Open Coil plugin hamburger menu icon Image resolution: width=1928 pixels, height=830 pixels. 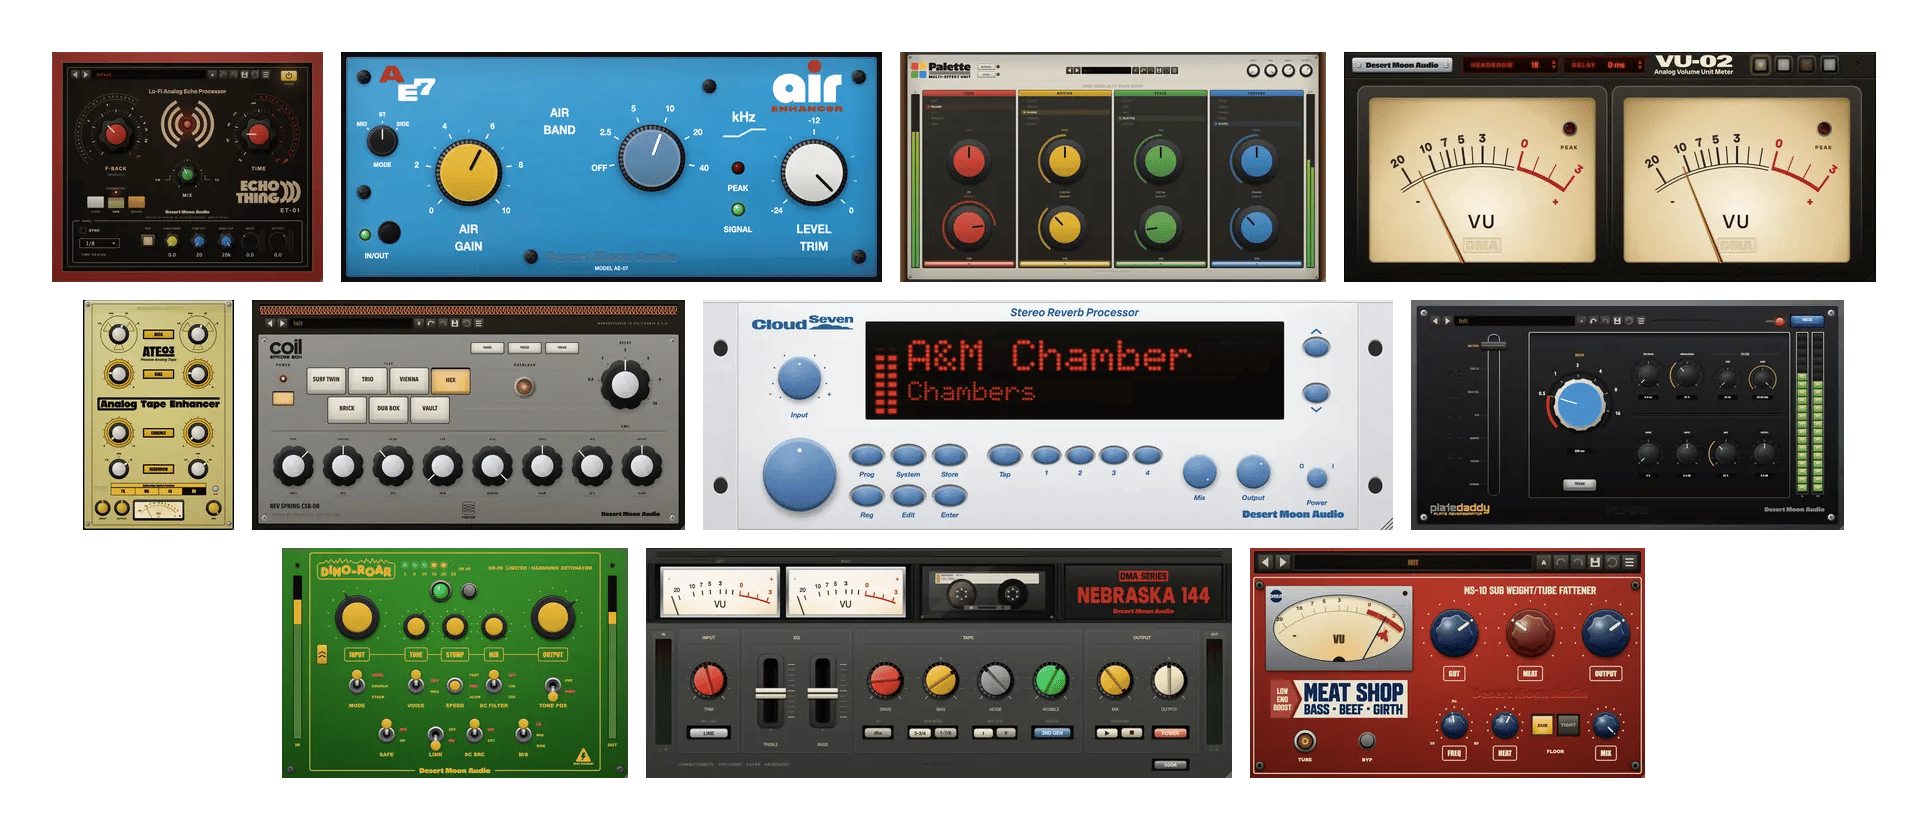tap(479, 323)
